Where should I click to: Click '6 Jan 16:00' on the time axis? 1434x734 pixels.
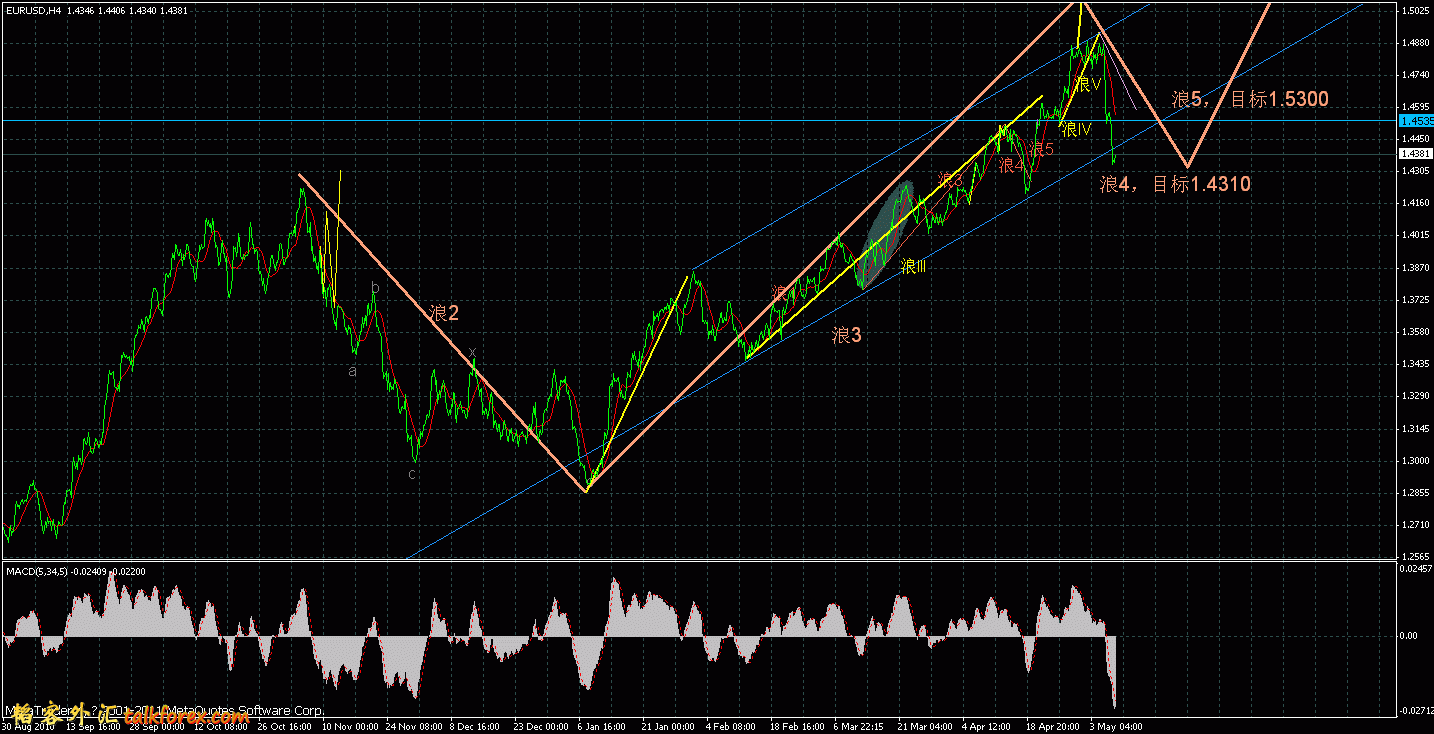tap(603, 728)
